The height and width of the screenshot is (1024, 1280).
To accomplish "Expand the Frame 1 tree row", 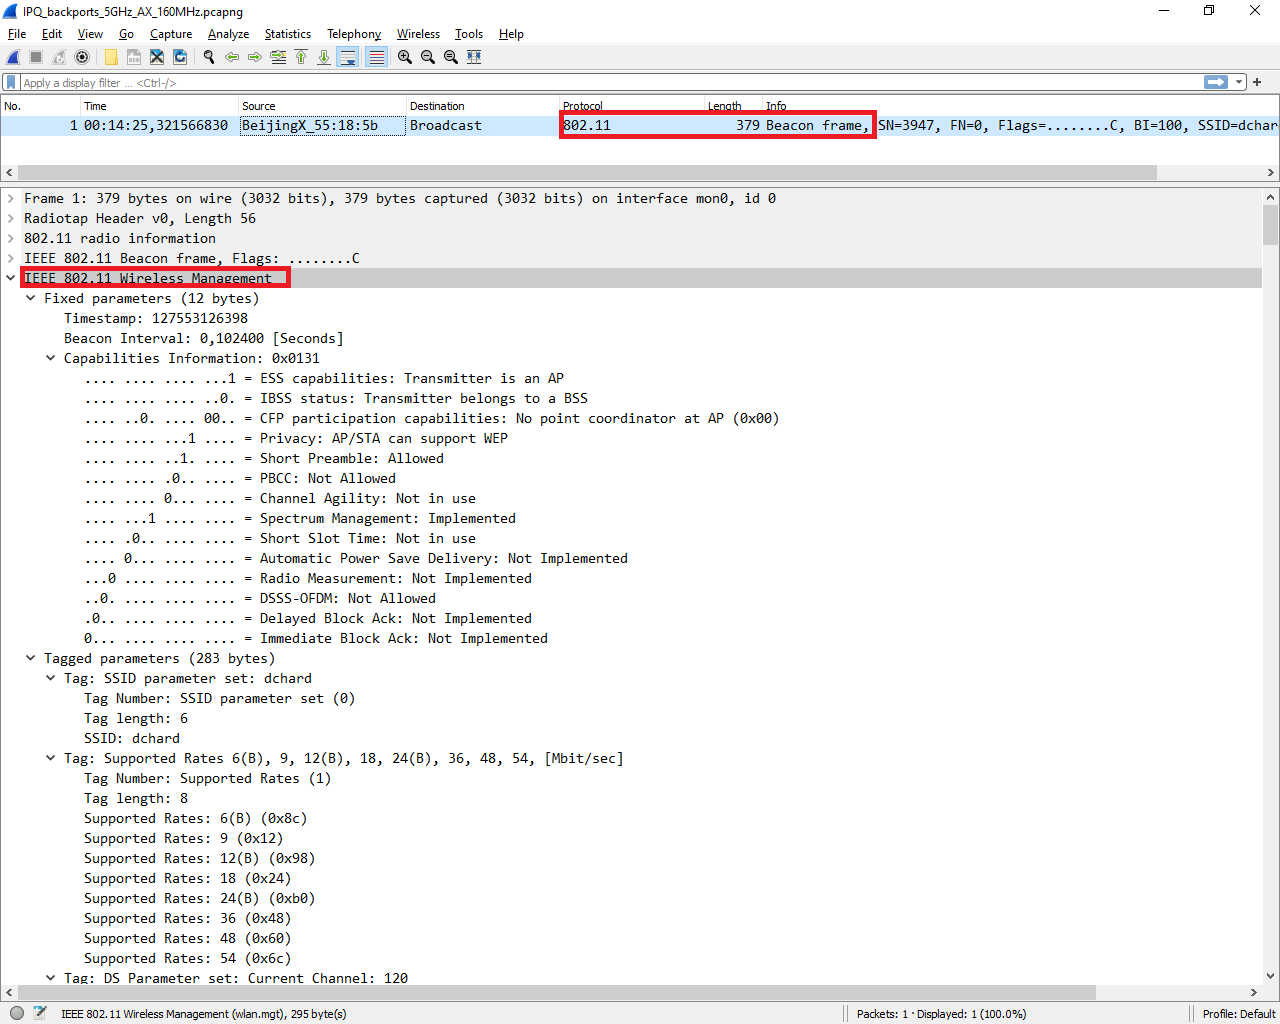I will (11, 198).
